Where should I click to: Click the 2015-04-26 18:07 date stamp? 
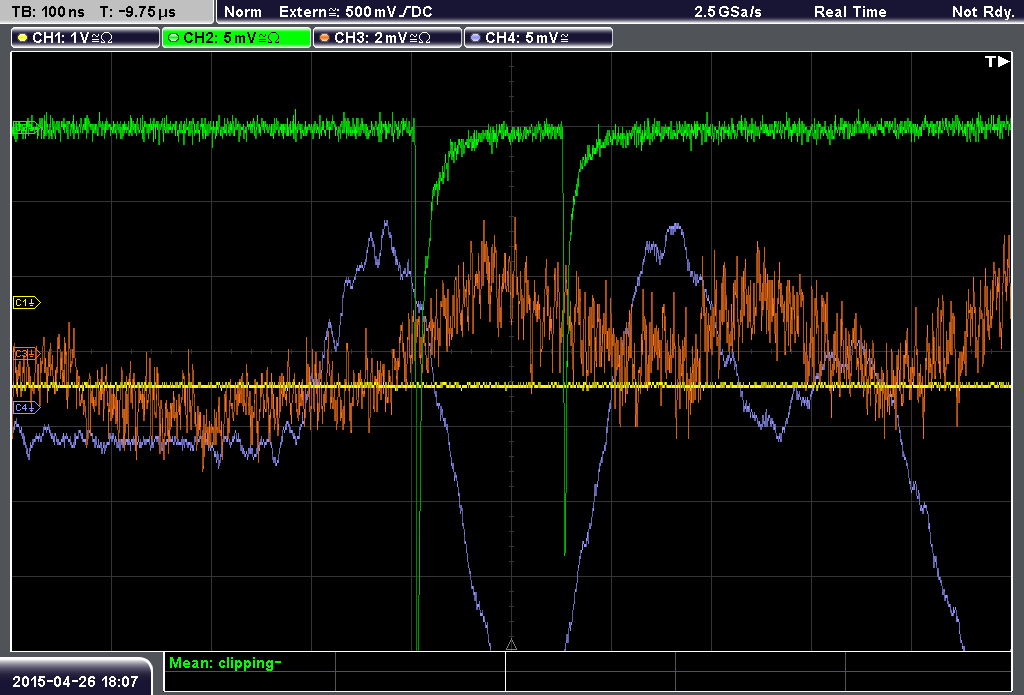click(75, 682)
